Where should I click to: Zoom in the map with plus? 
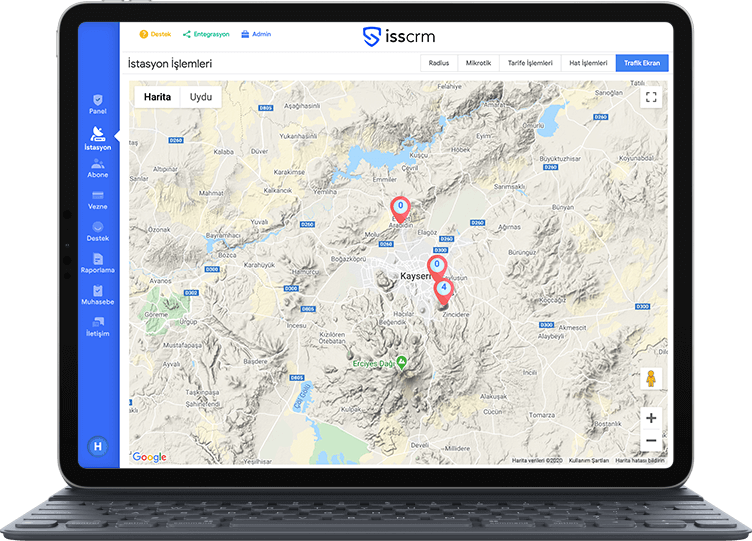click(x=651, y=418)
